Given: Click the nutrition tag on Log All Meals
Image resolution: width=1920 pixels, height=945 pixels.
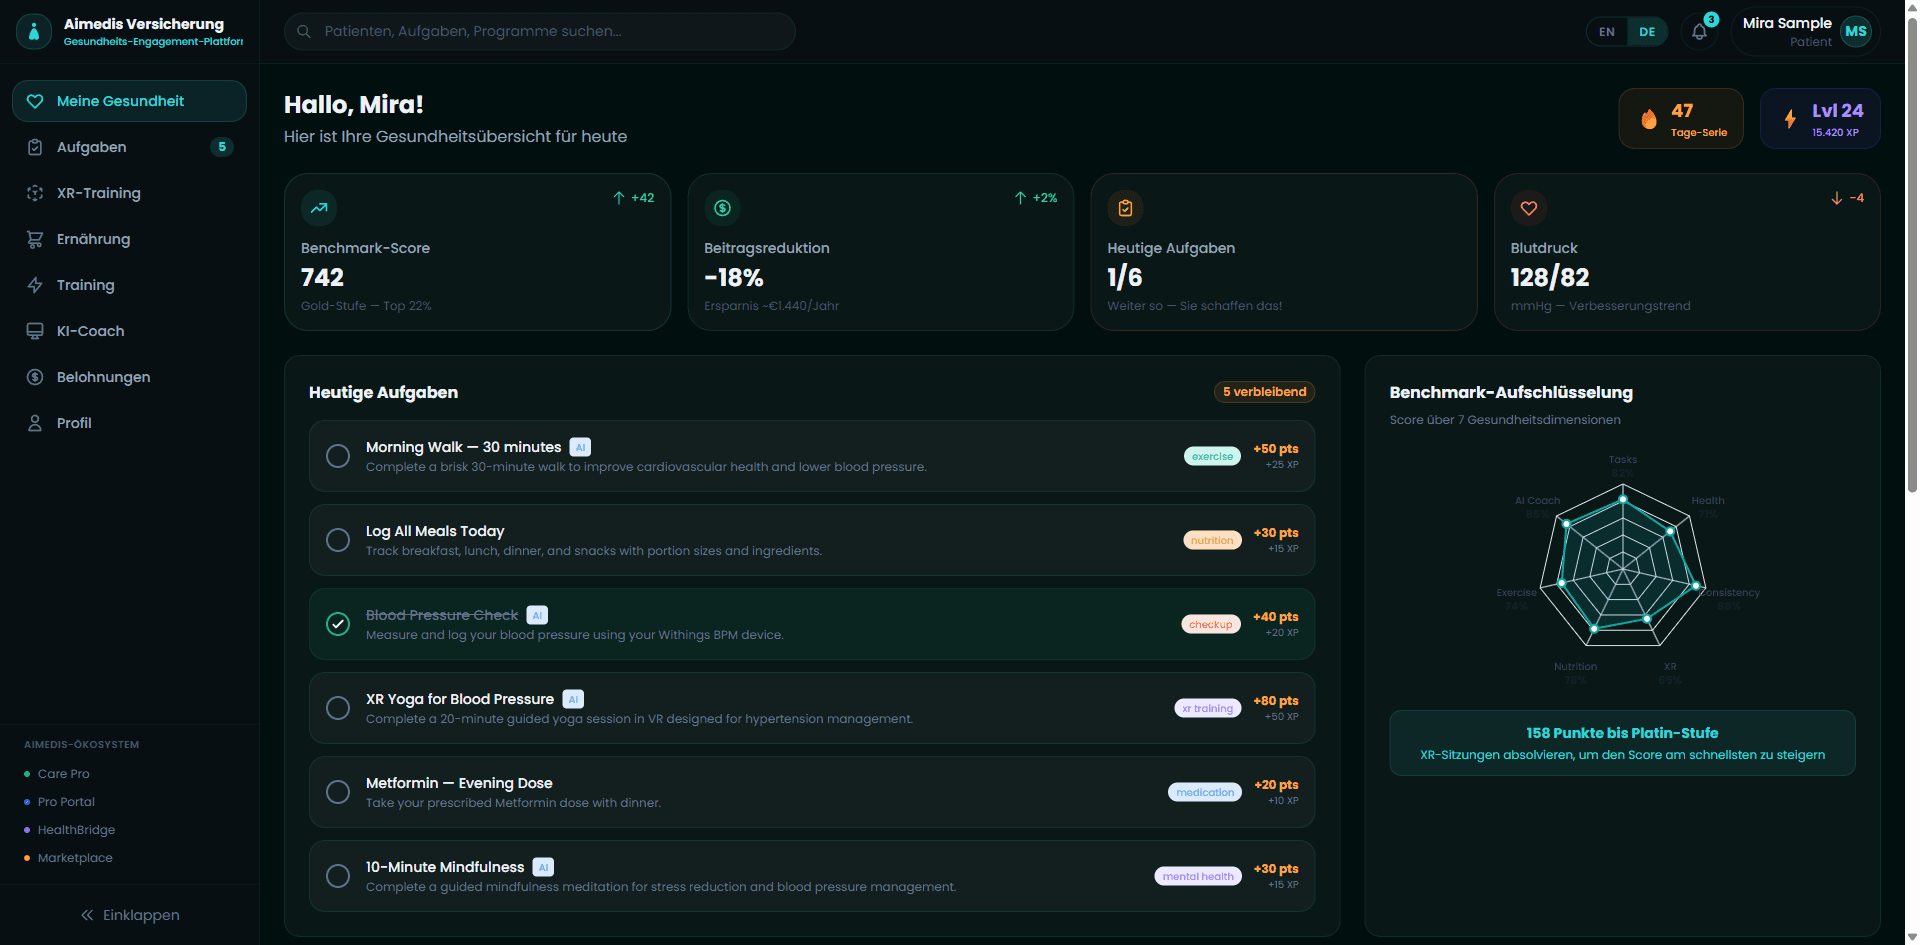Looking at the screenshot, I should click(x=1212, y=540).
